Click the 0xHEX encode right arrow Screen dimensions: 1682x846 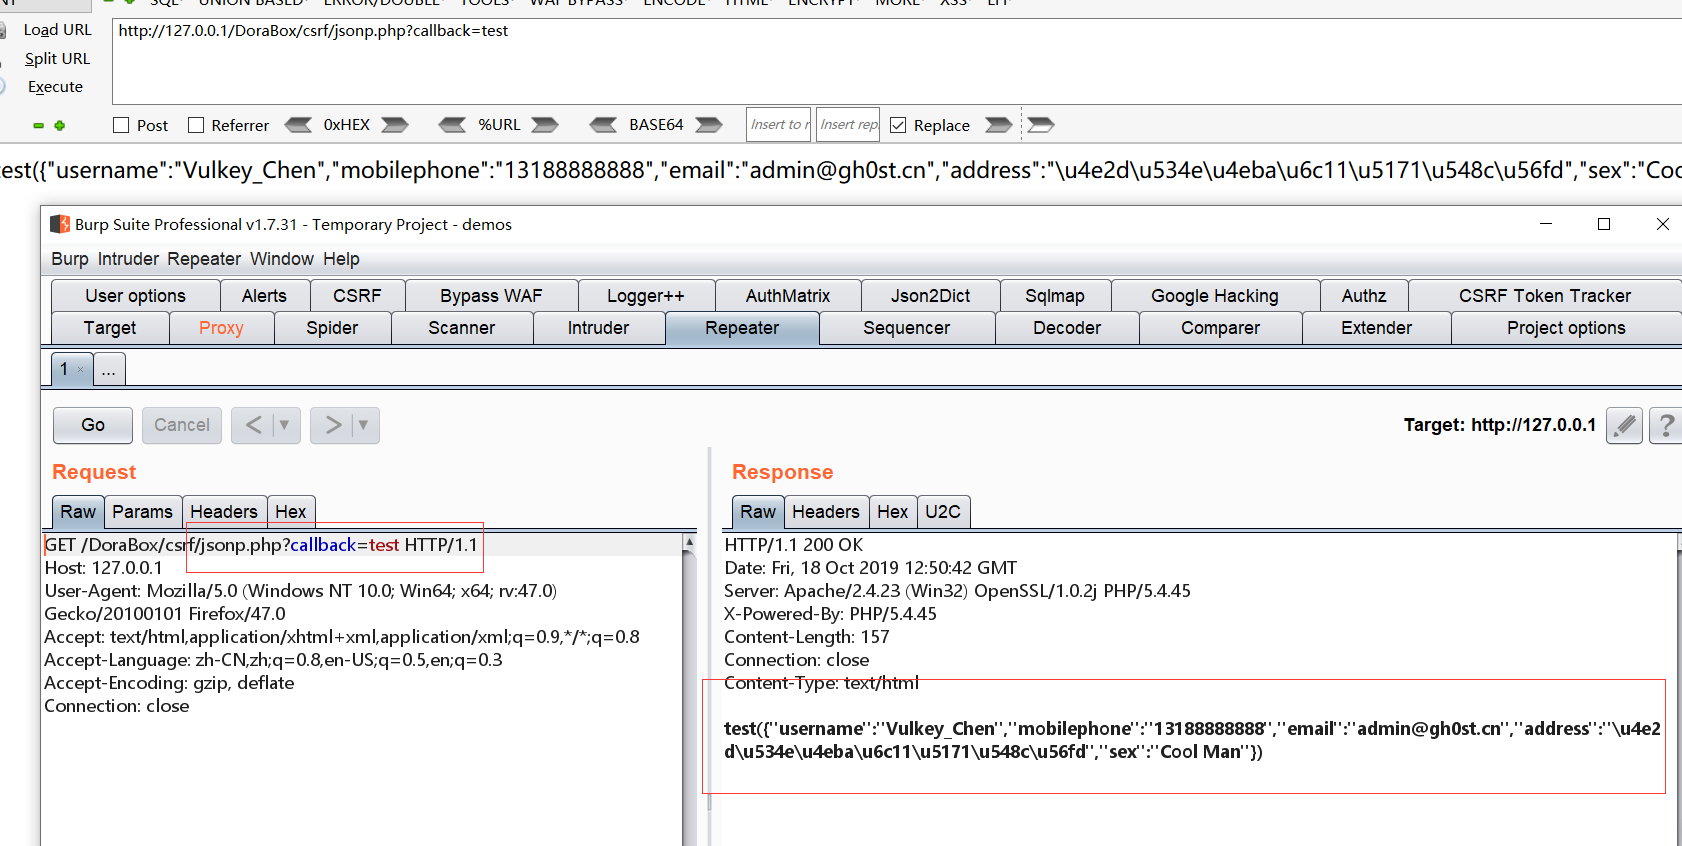click(x=395, y=125)
